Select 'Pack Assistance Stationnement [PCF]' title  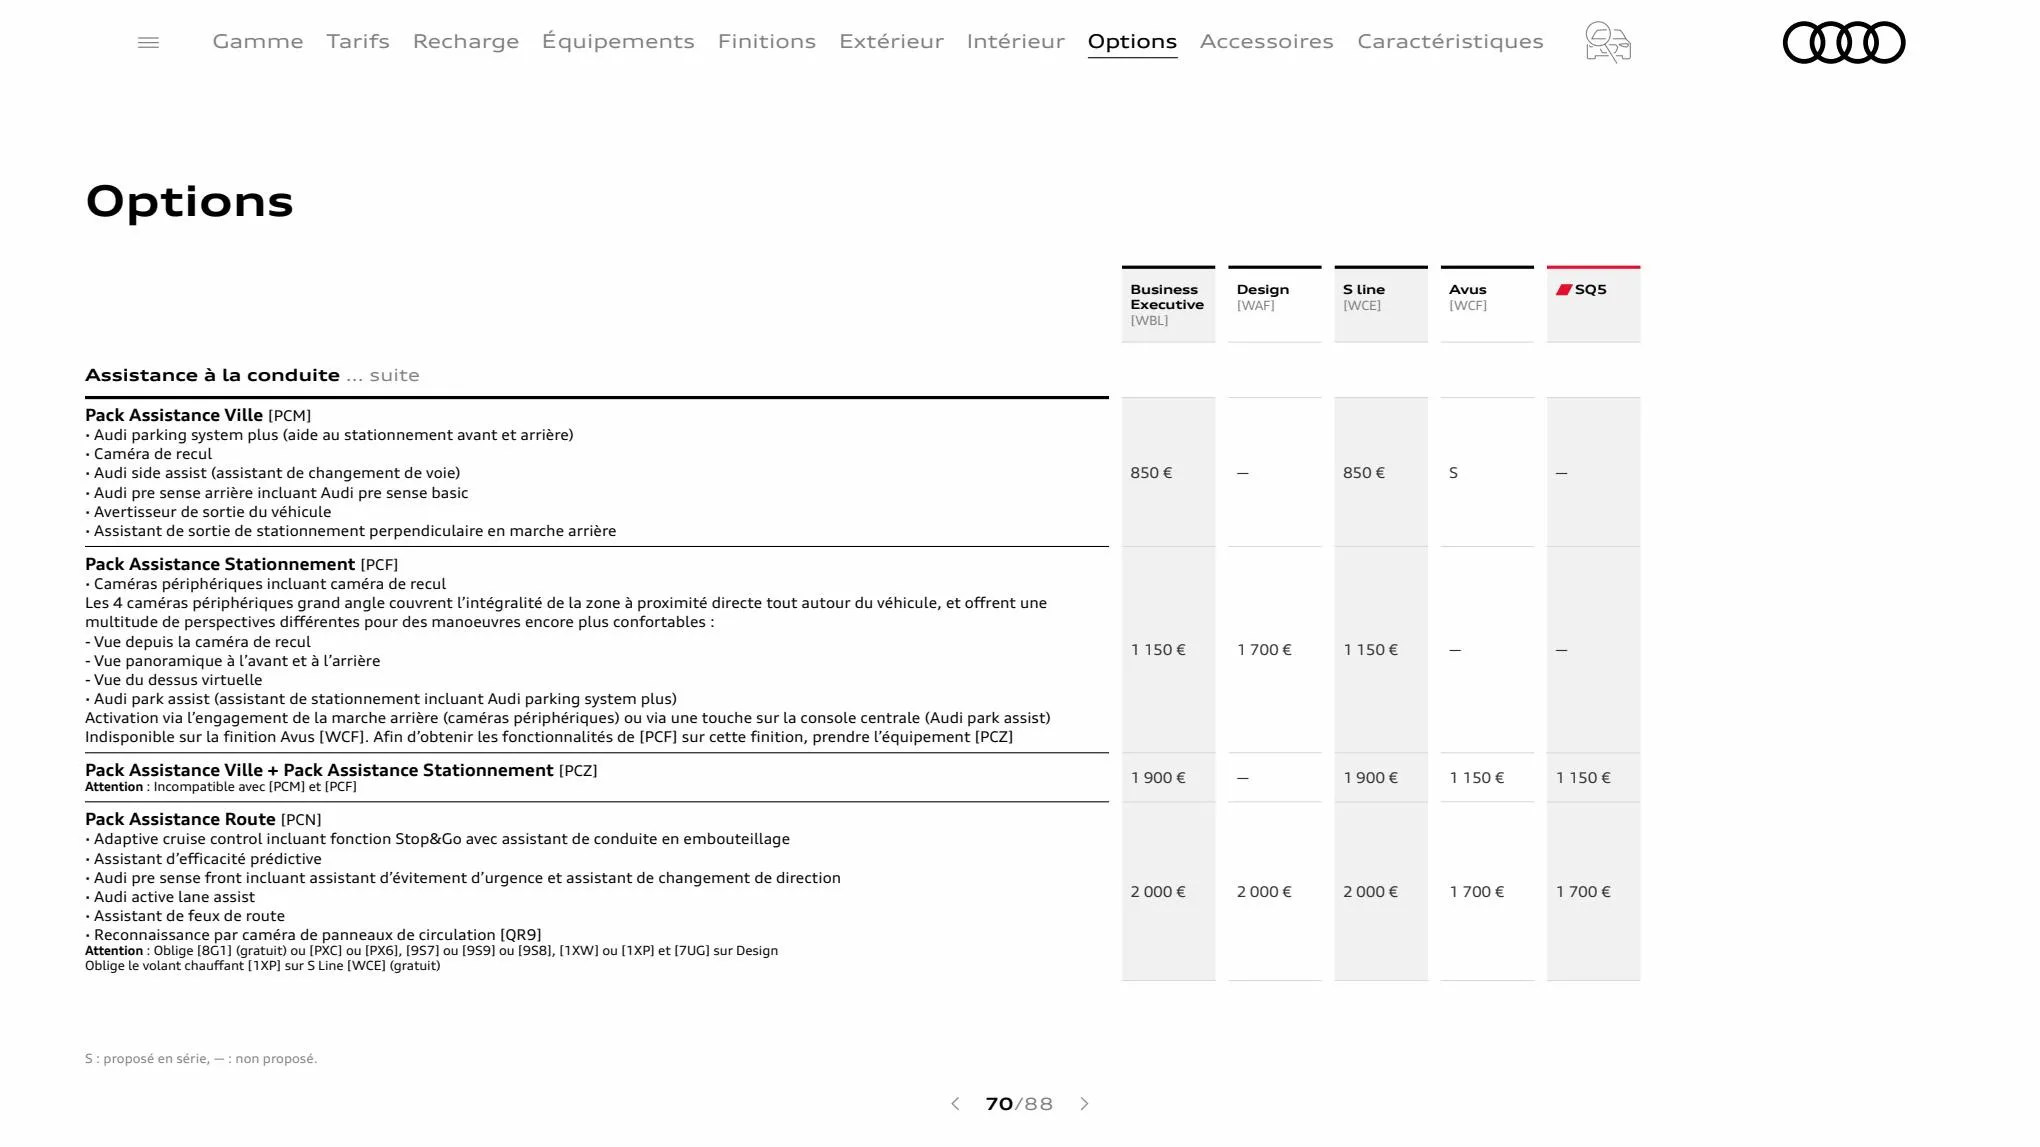[x=242, y=564]
